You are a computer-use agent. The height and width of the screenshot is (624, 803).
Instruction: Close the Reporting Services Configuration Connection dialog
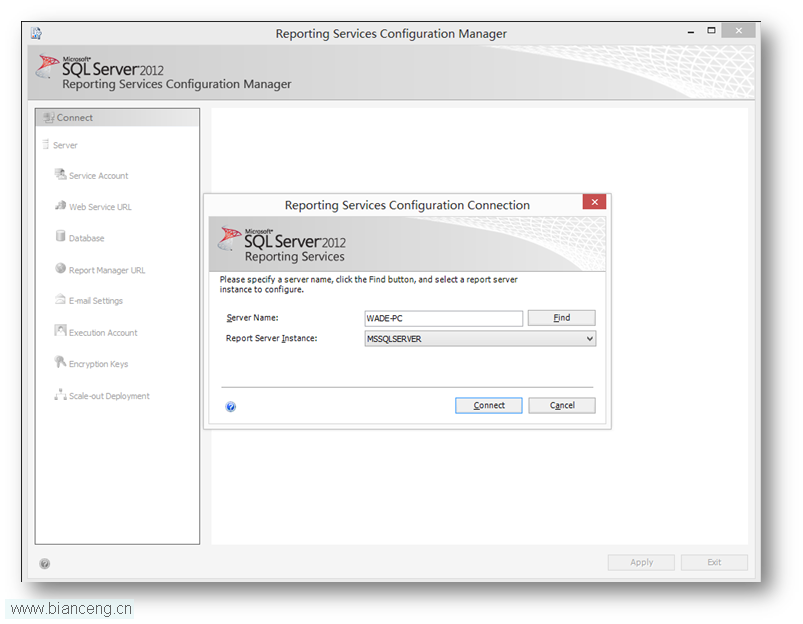(x=594, y=202)
